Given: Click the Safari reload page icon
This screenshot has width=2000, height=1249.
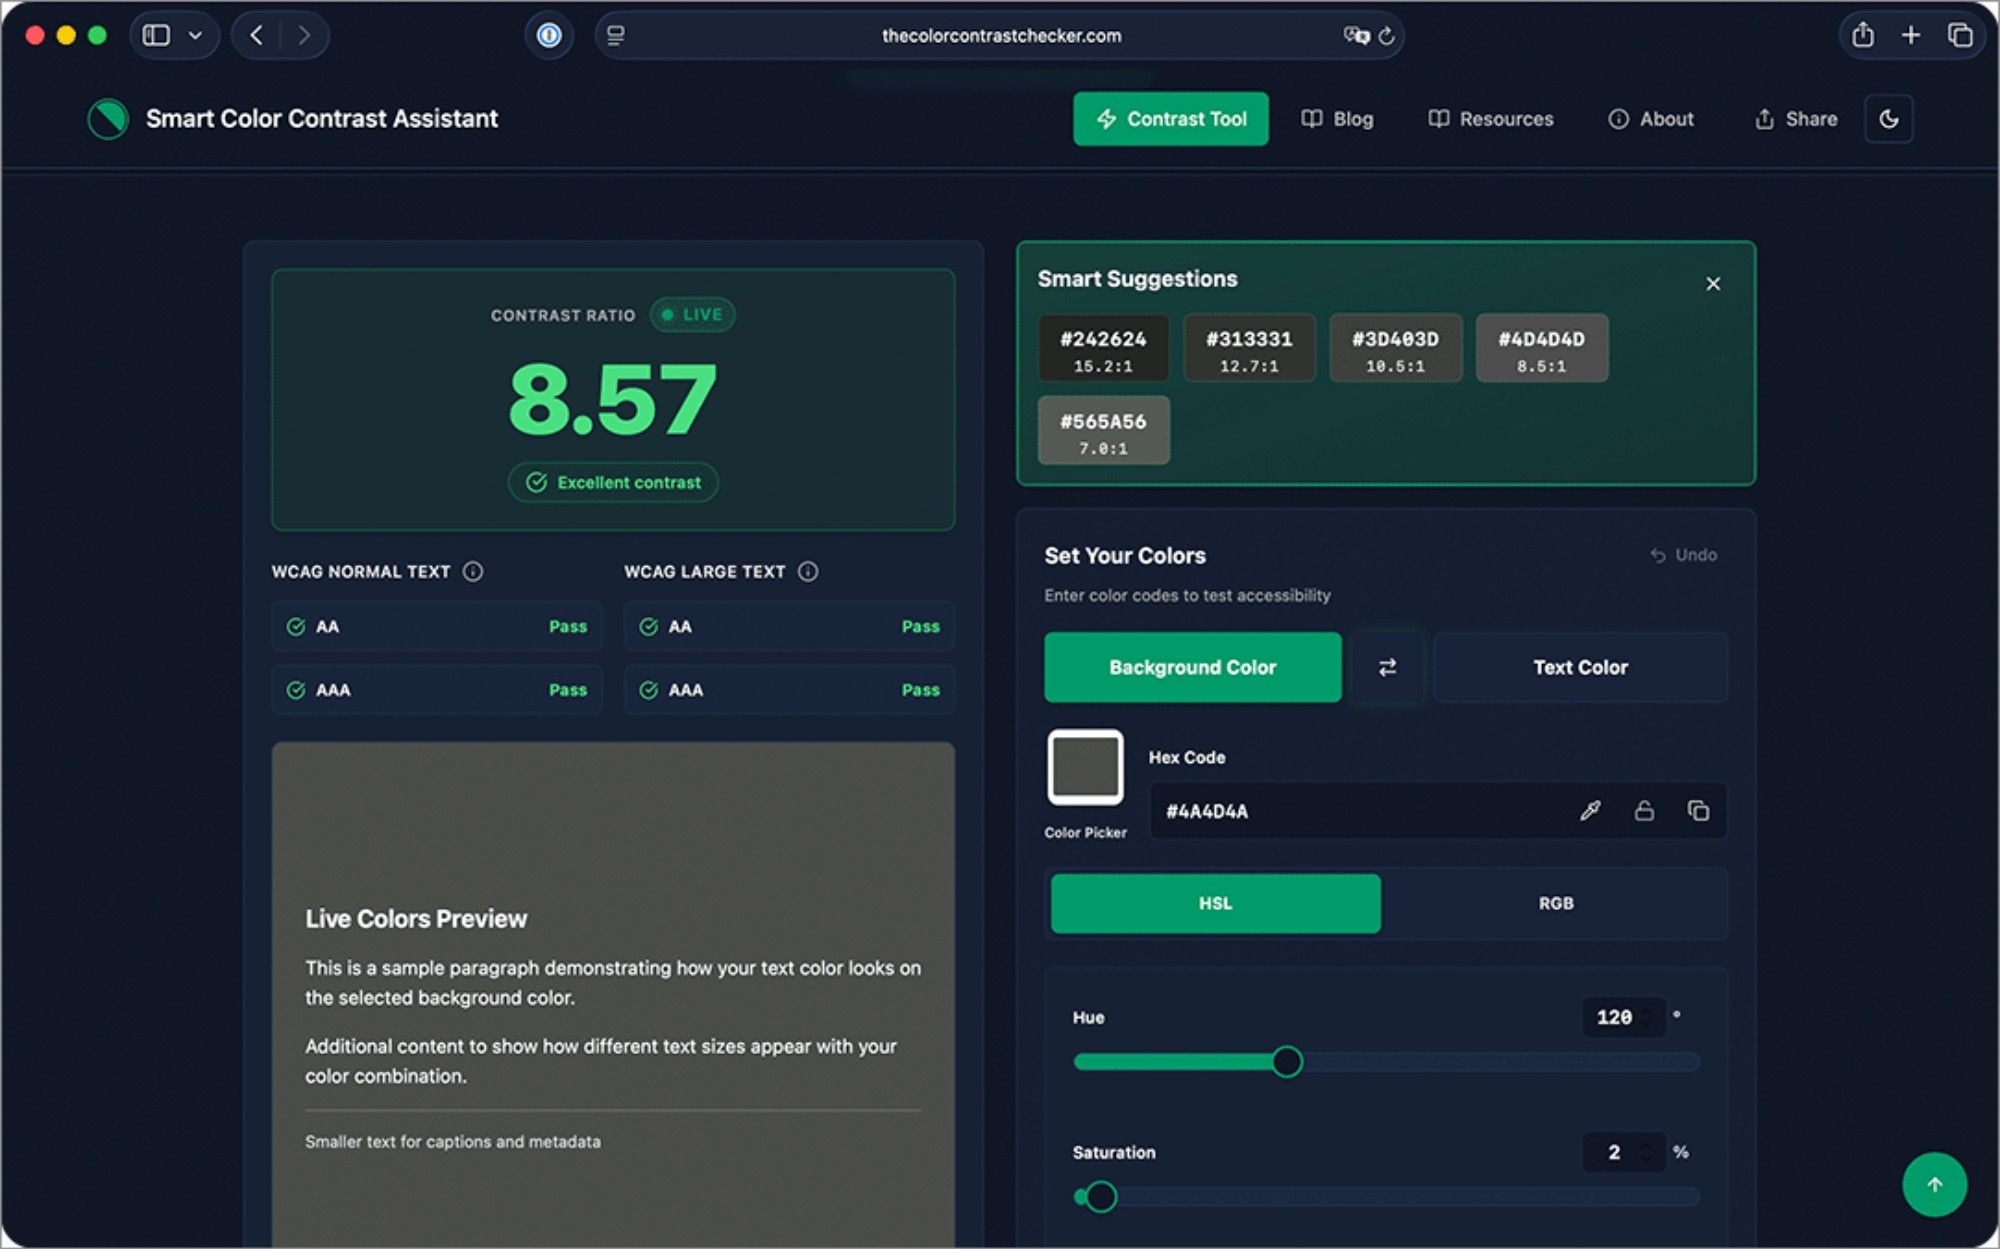Looking at the screenshot, I should [x=1386, y=36].
